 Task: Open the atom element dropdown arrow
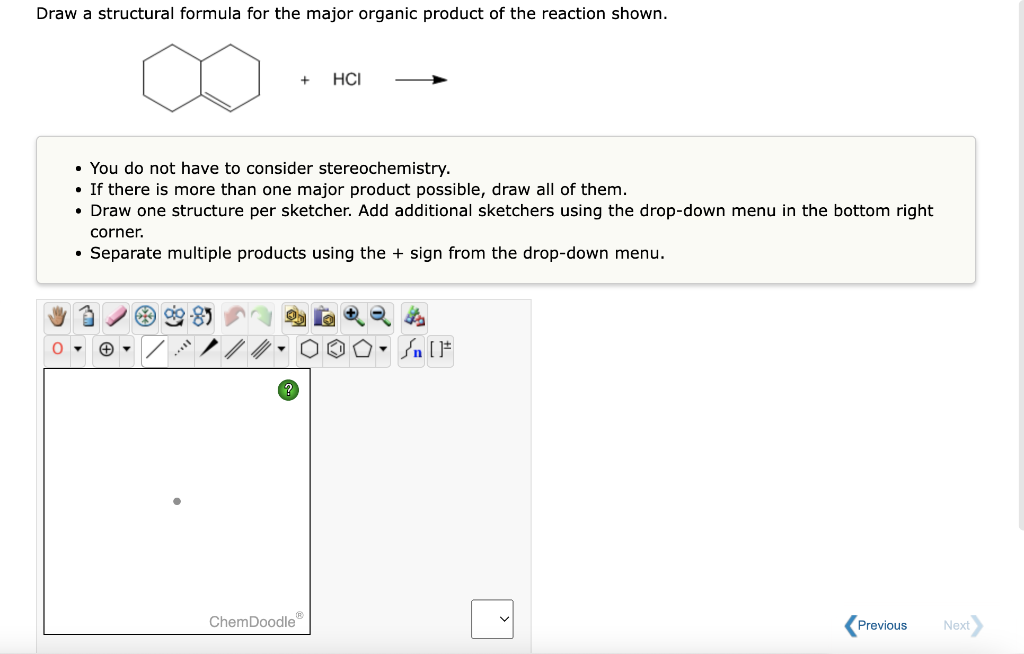pyautogui.click(x=78, y=350)
